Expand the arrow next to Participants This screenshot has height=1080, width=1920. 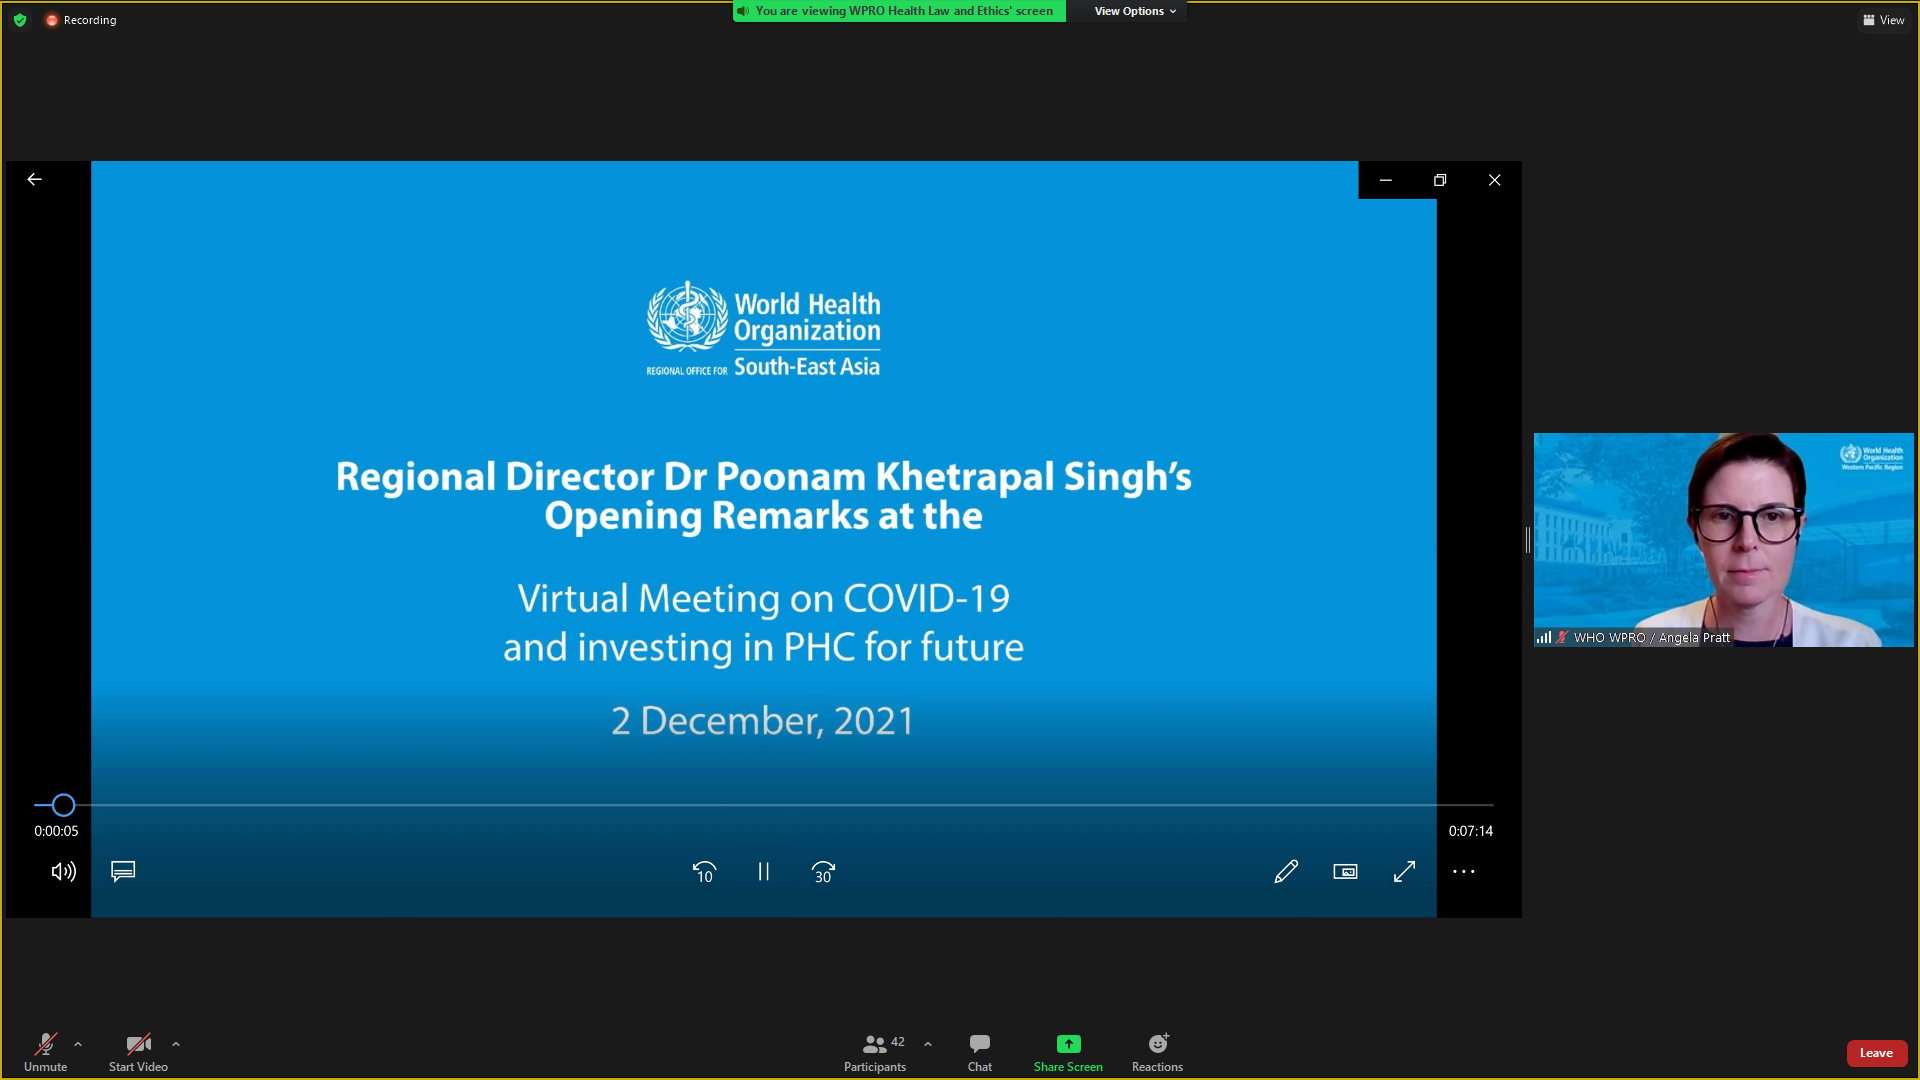928,1044
